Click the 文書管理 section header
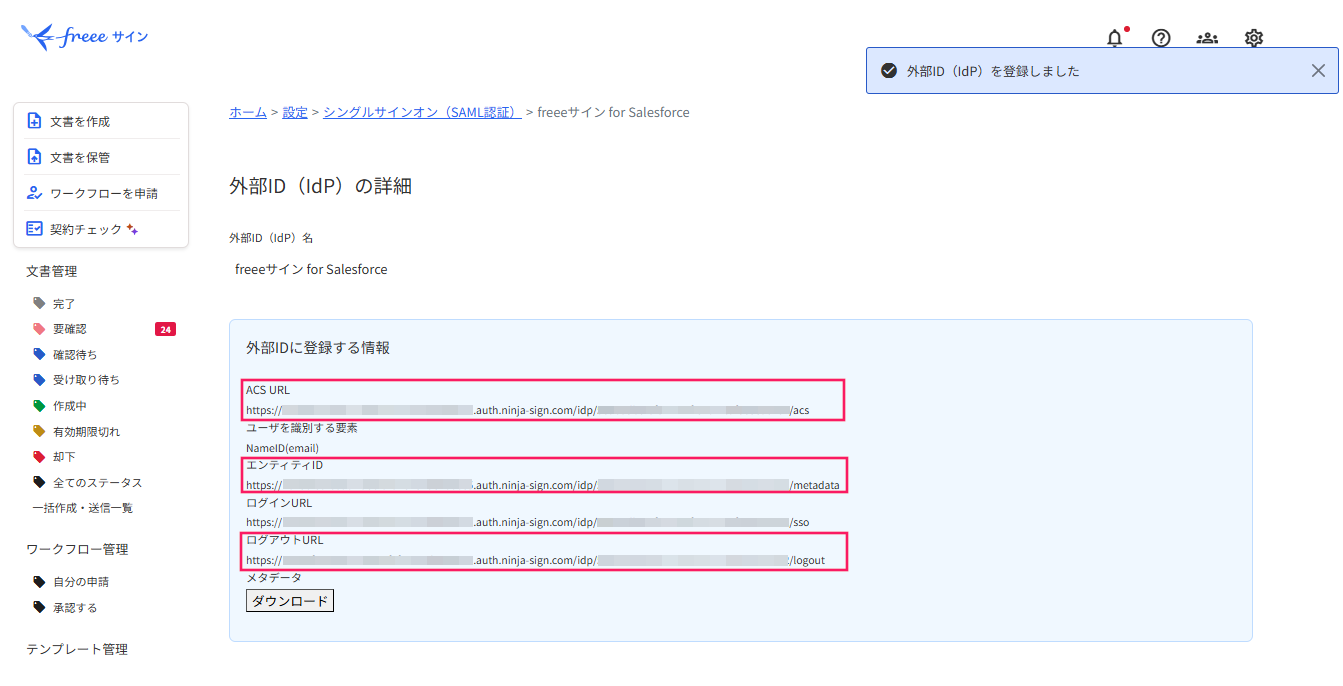Image resolution: width=1343 pixels, height=686 pixels. (52, 271)
